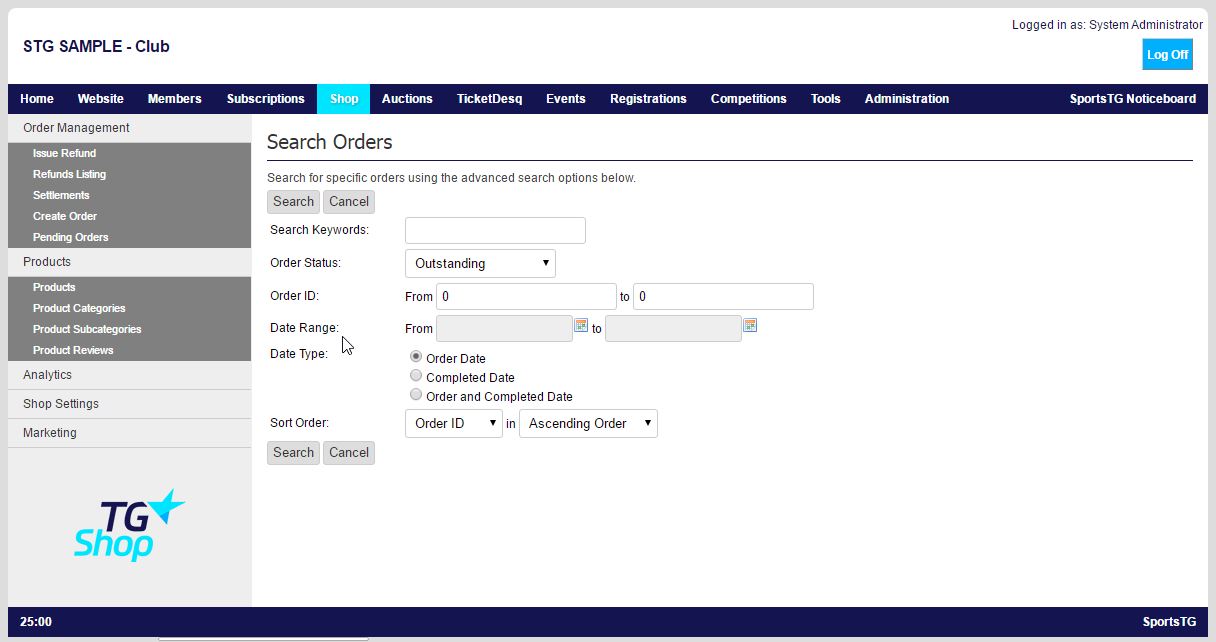Open Pending Orders in the sidebar
The width and height of the screenshot is (1216, 642).
coord(71,237)
